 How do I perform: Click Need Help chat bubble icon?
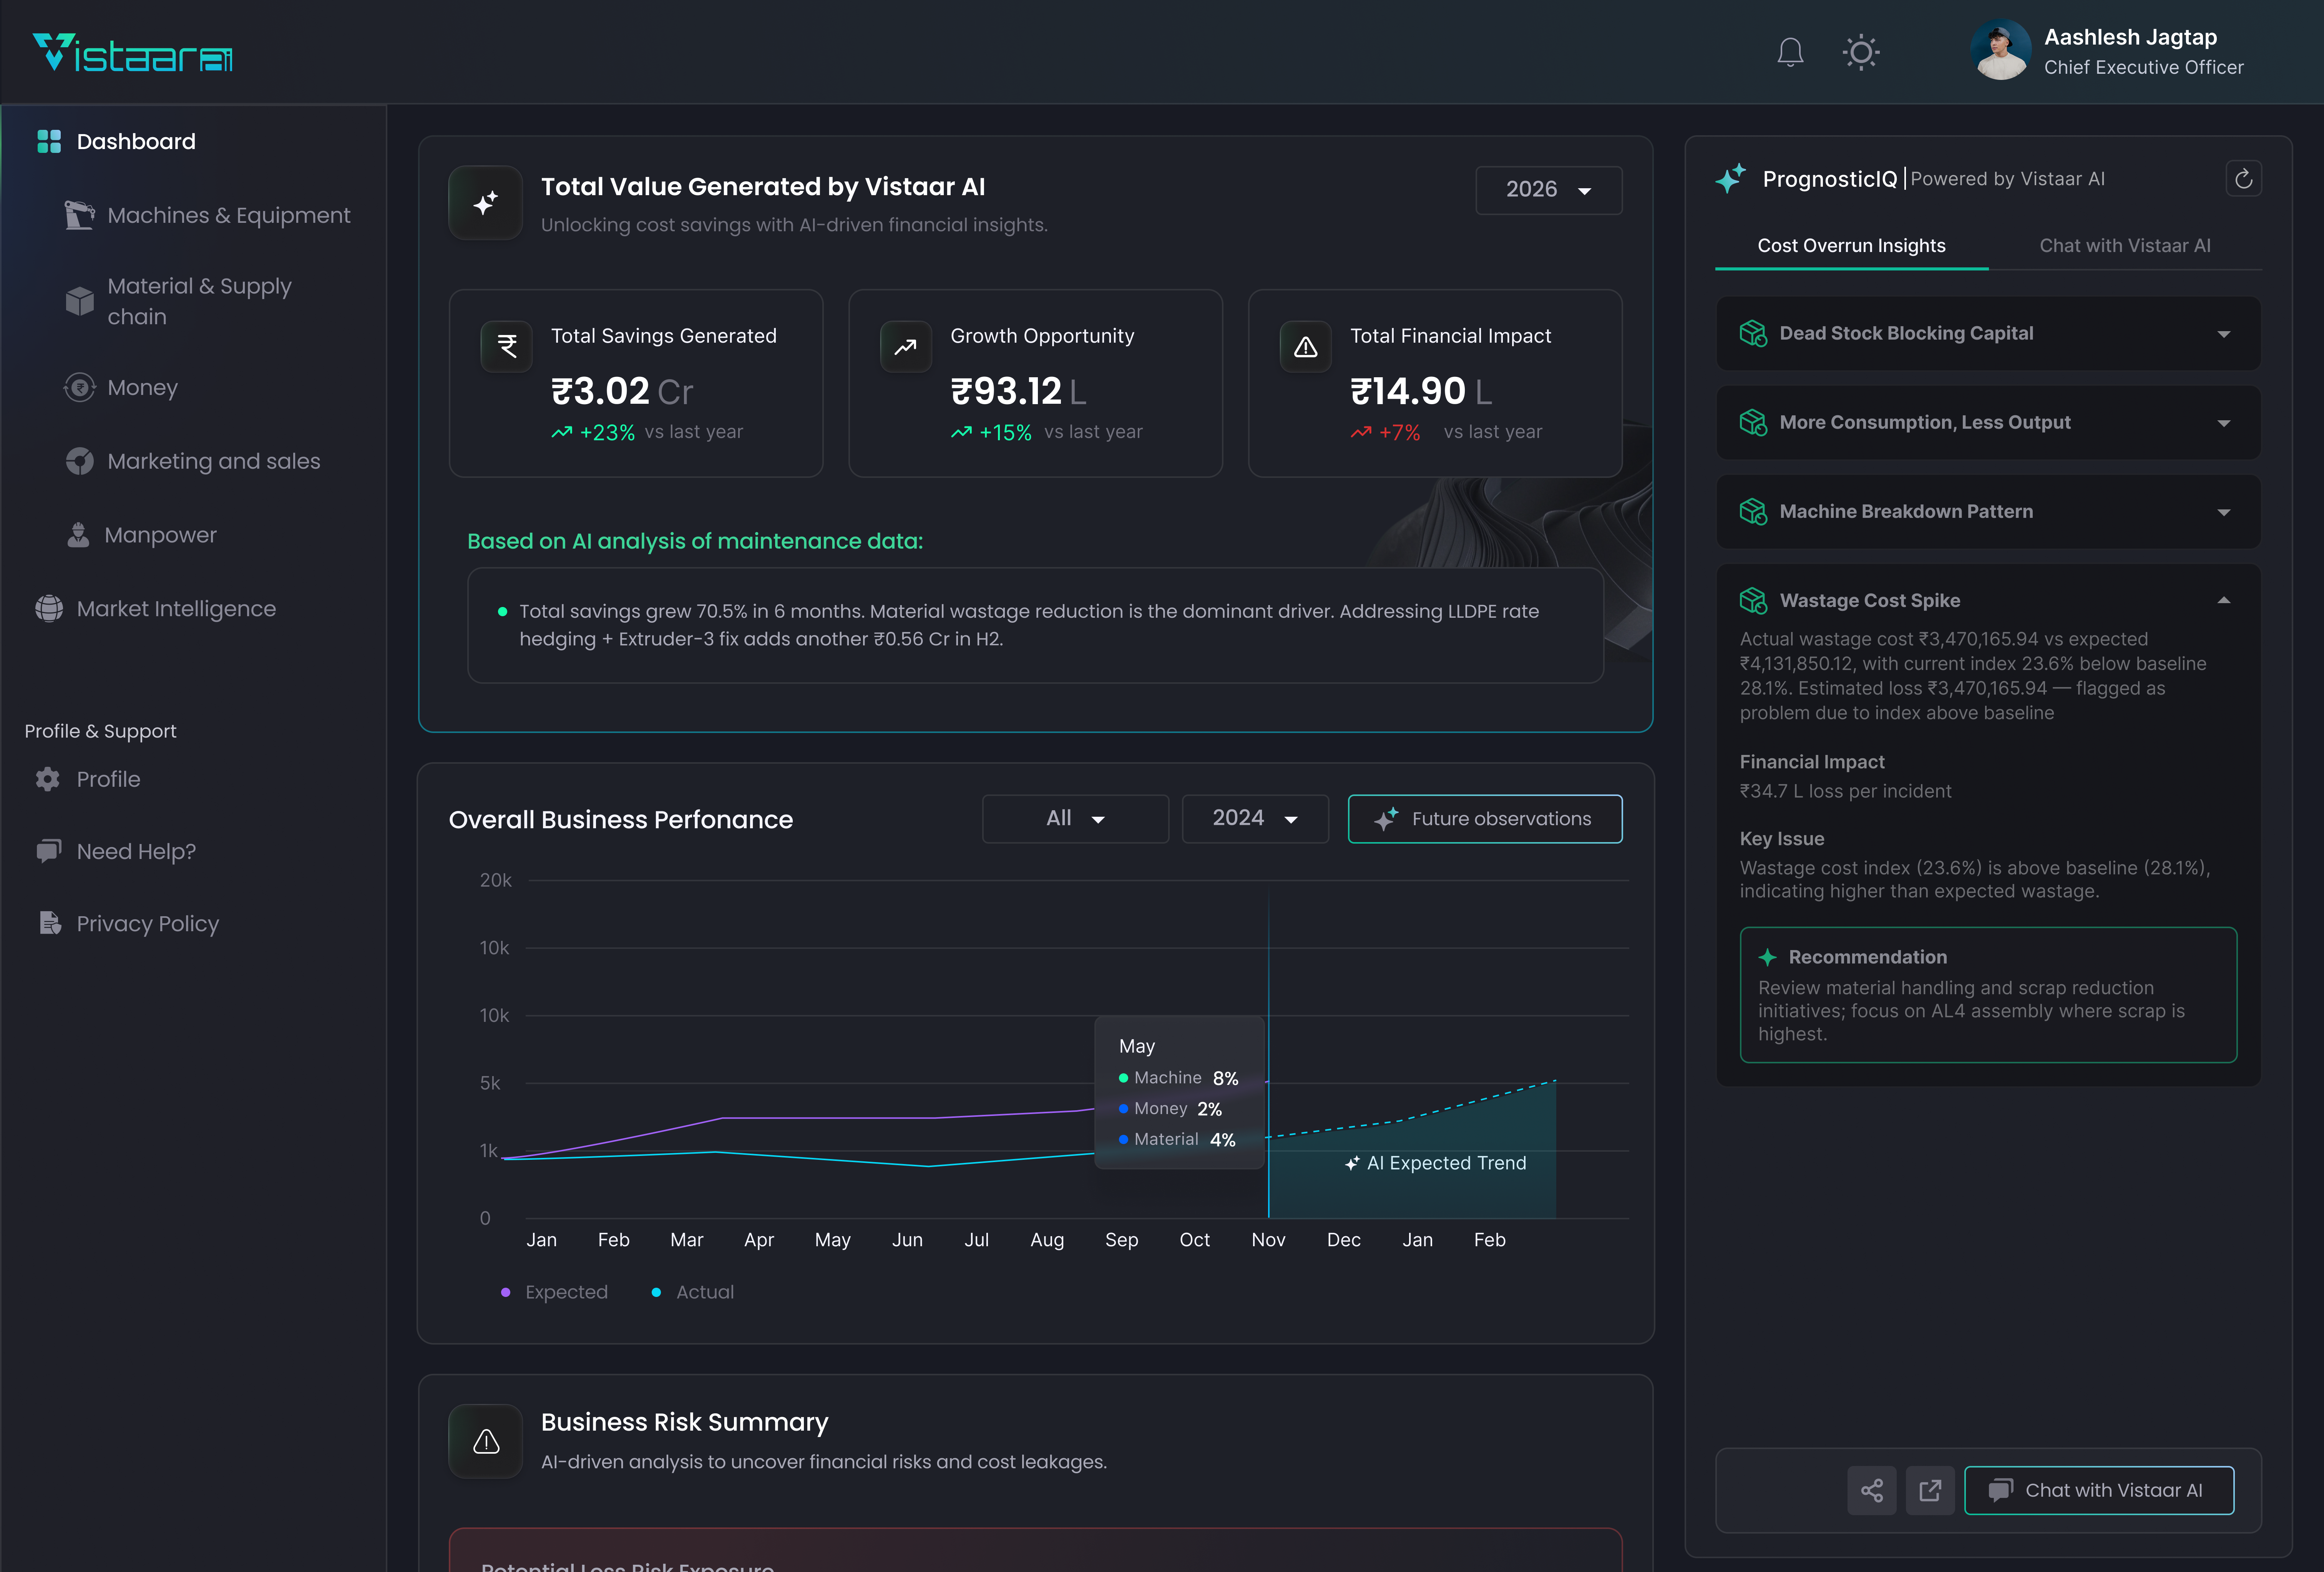[48, 851]
